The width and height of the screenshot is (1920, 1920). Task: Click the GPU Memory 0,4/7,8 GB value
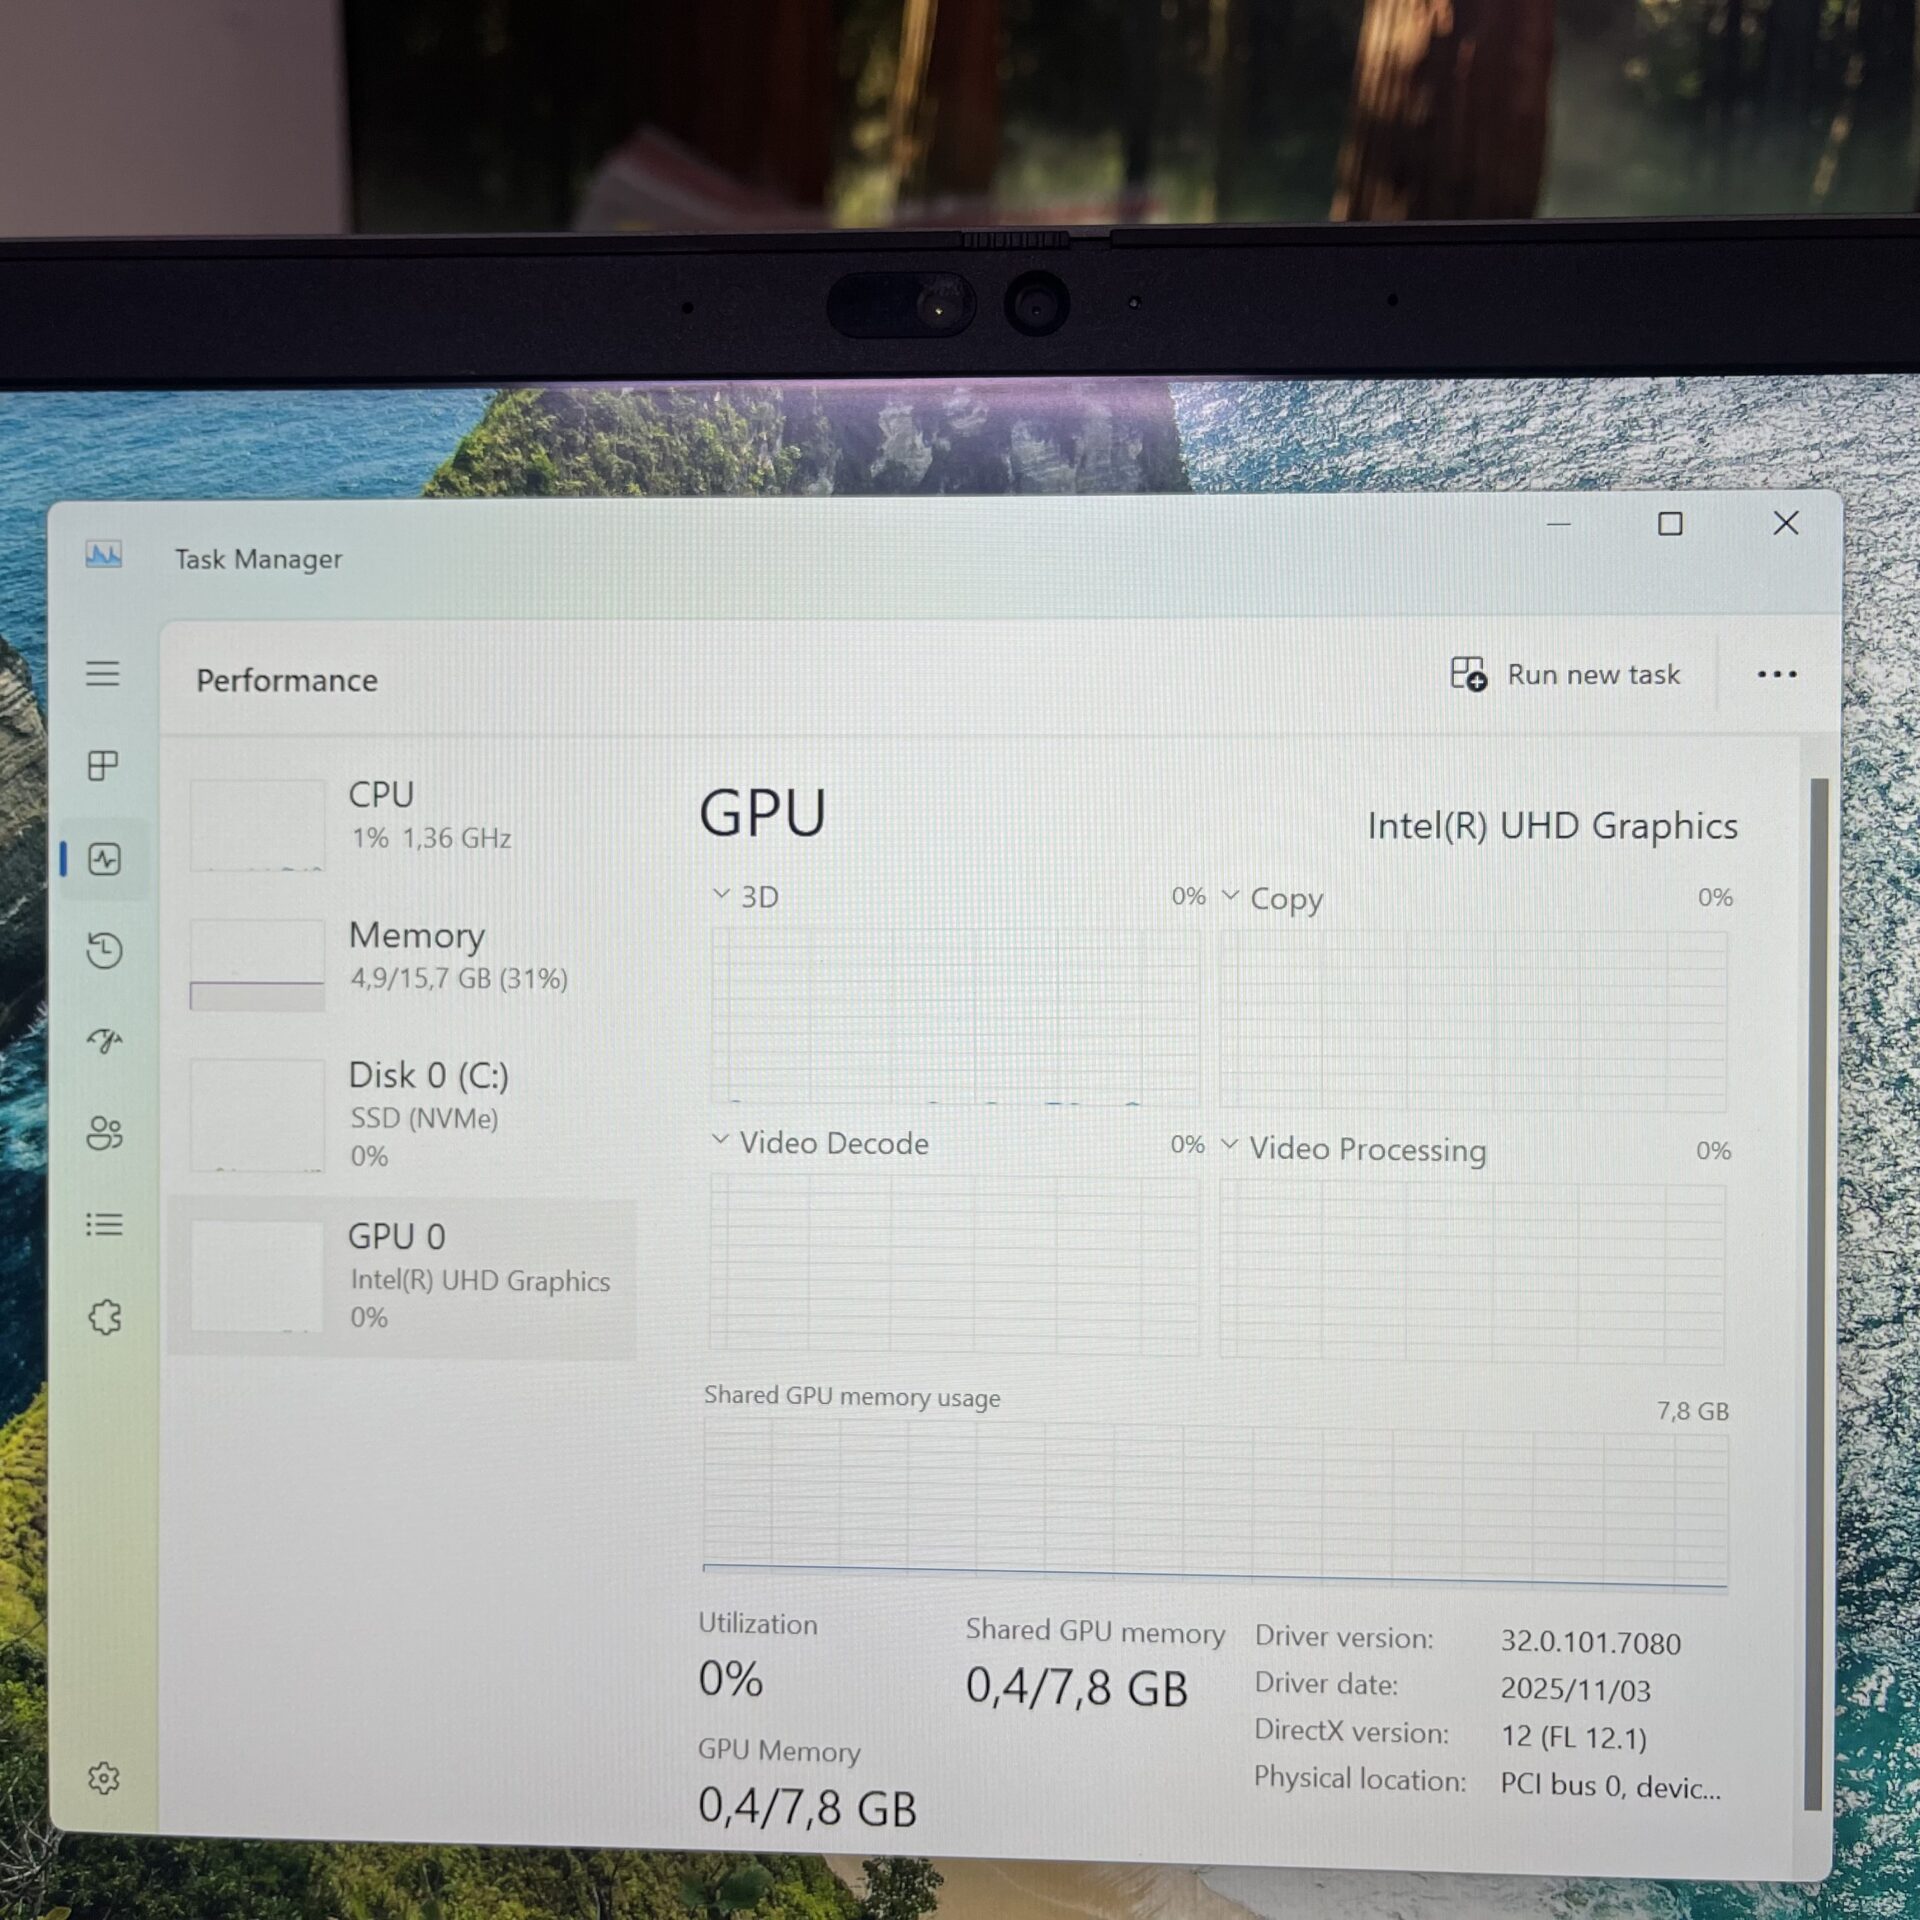pos(807,1807)
